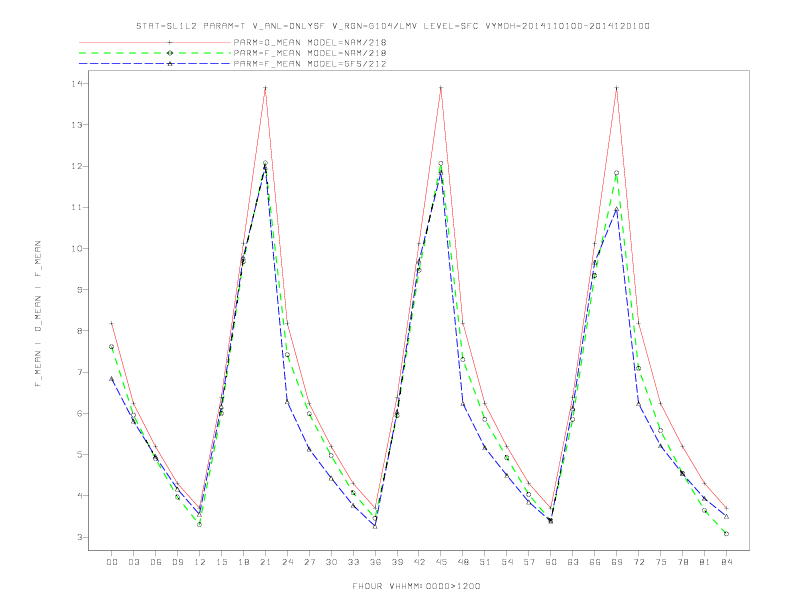Click x-axis tick label 51

point(485,562)
